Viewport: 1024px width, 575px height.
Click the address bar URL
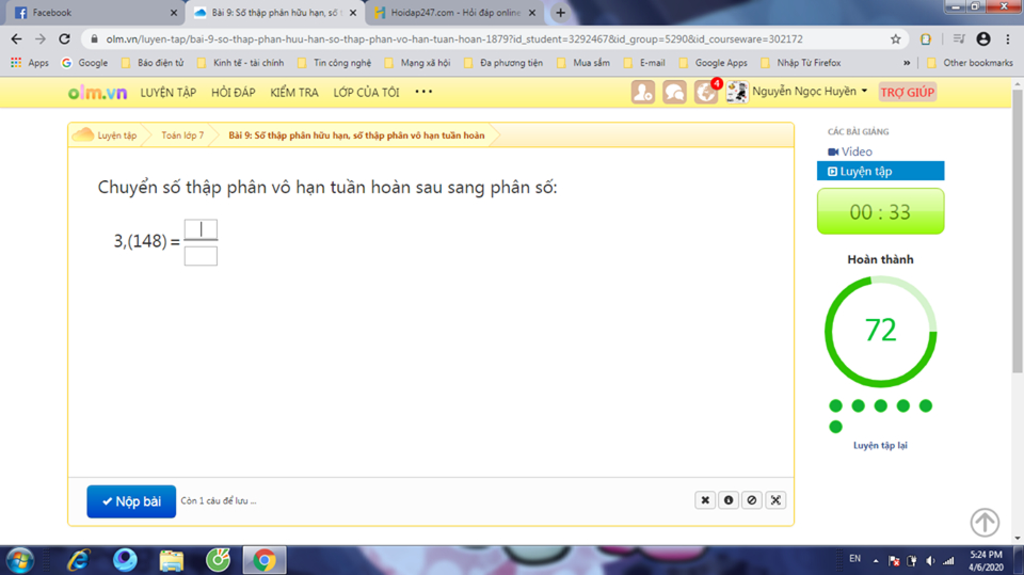[454, 39]
